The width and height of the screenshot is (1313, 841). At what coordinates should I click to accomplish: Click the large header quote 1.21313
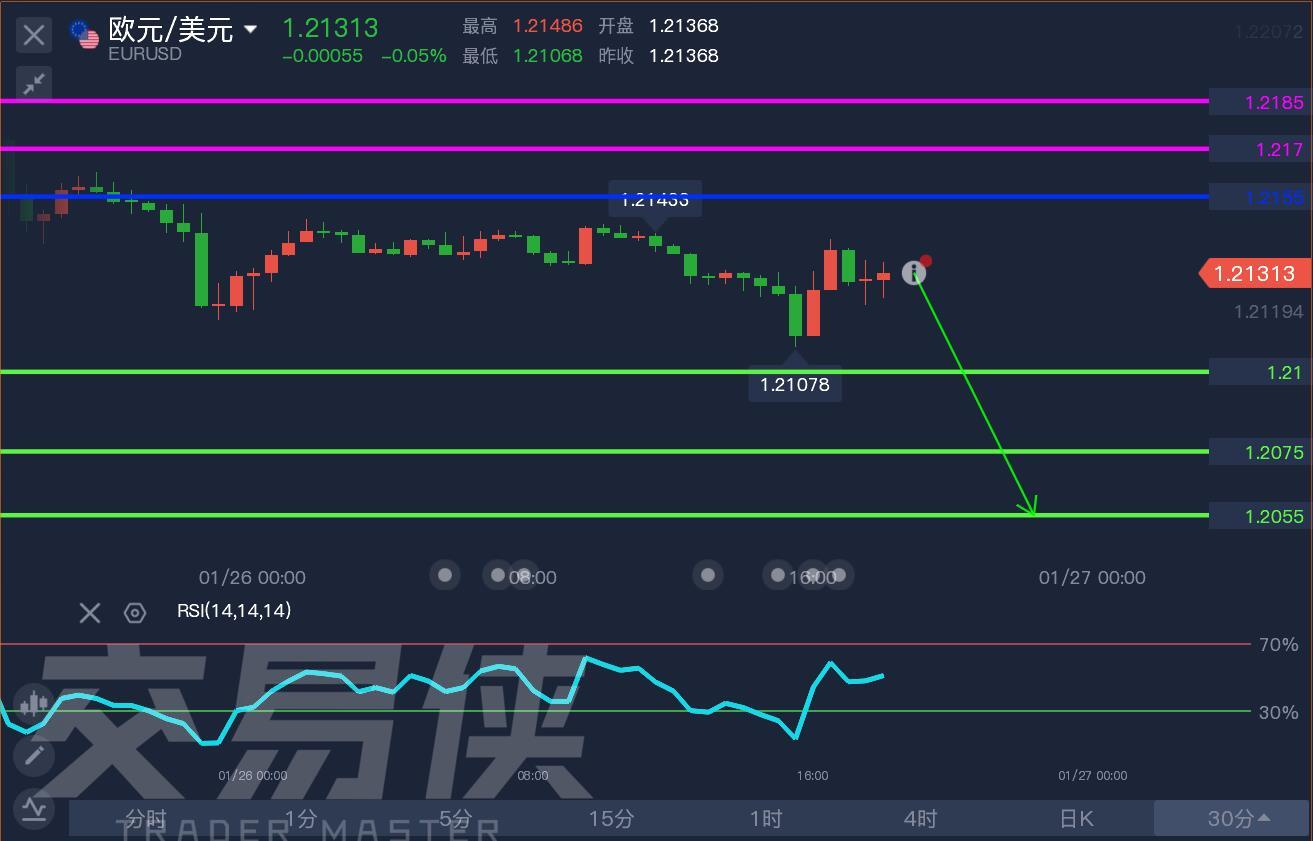[x=330, y=28]
